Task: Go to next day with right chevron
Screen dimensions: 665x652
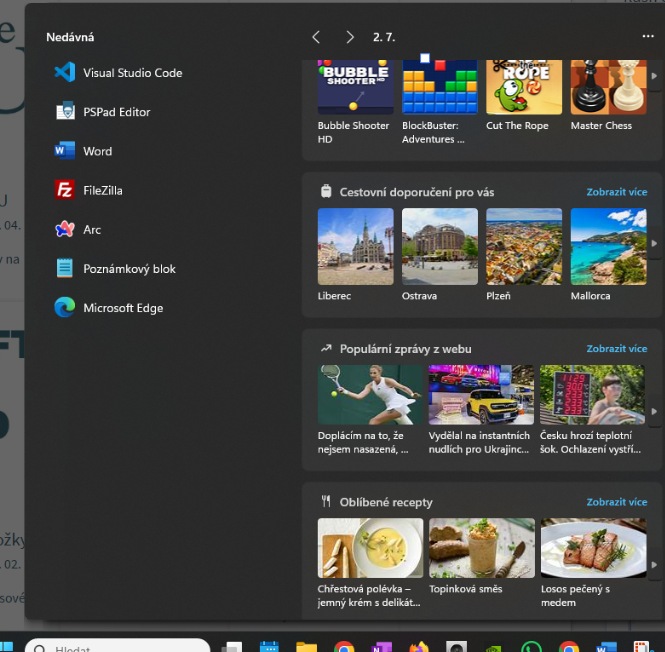Action: click(350, 37)
